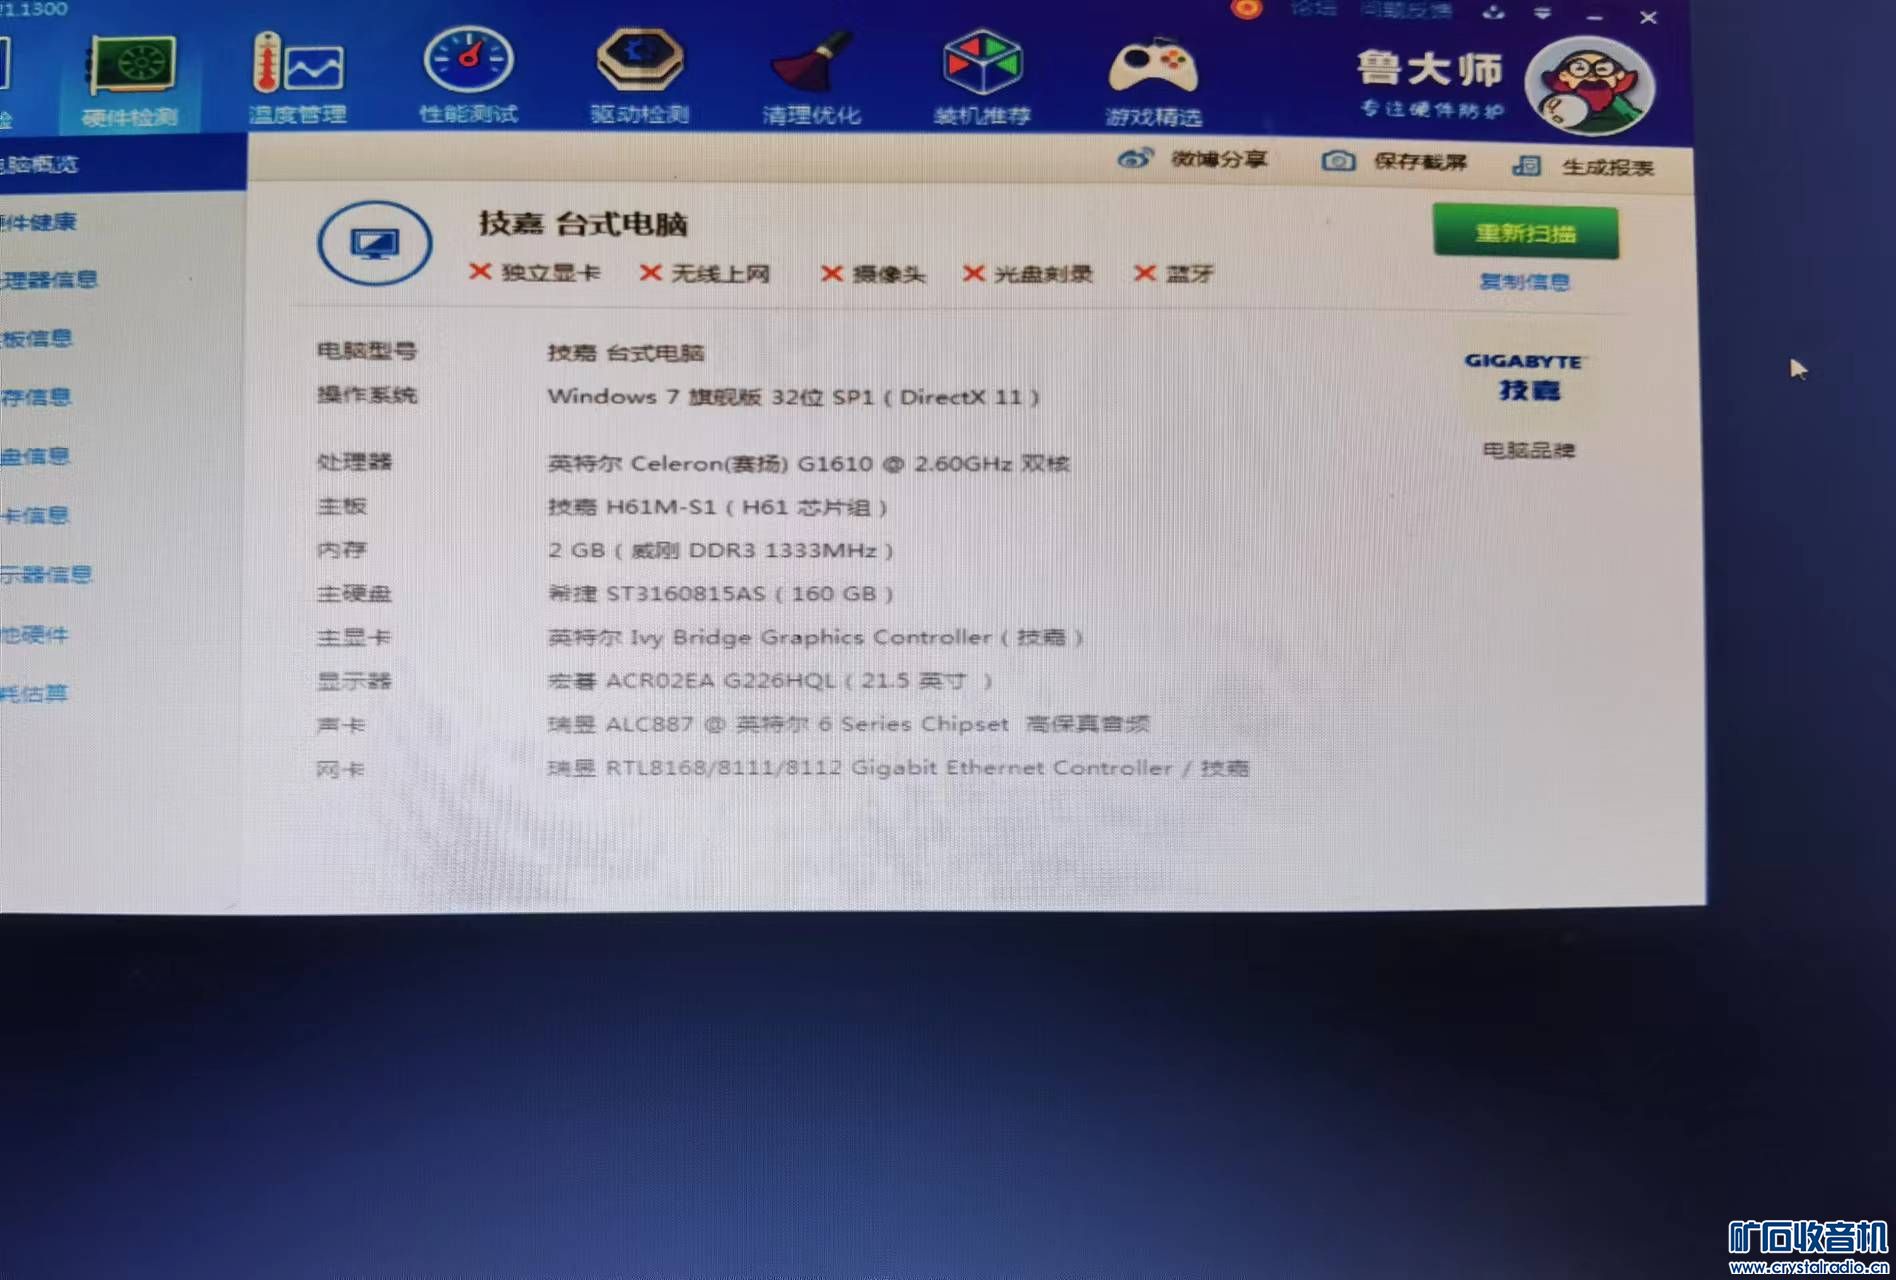The image size is (1896, 1280).
Task: Click the 鲁大师 mascot avatar
Action: pos(1589,86)
